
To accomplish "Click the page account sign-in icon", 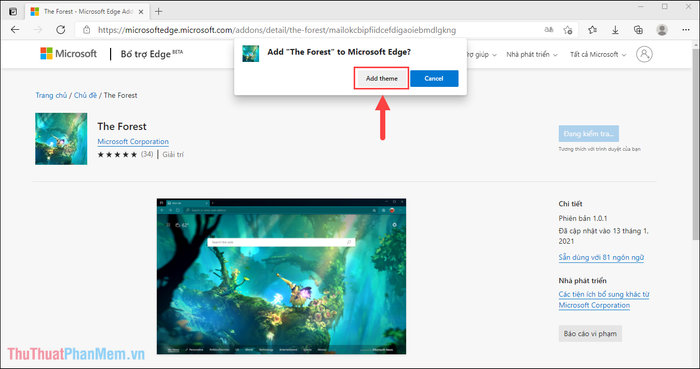I will [644, 54].
